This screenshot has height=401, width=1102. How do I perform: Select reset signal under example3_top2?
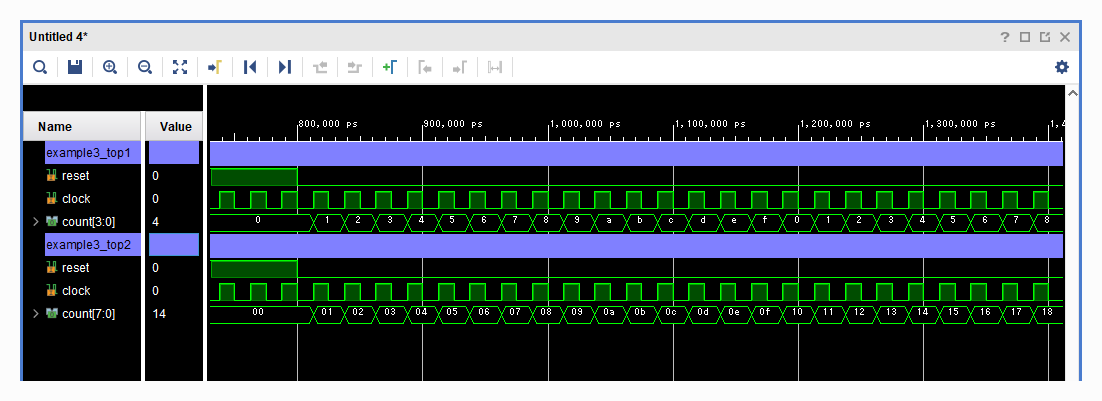point(75,268)
